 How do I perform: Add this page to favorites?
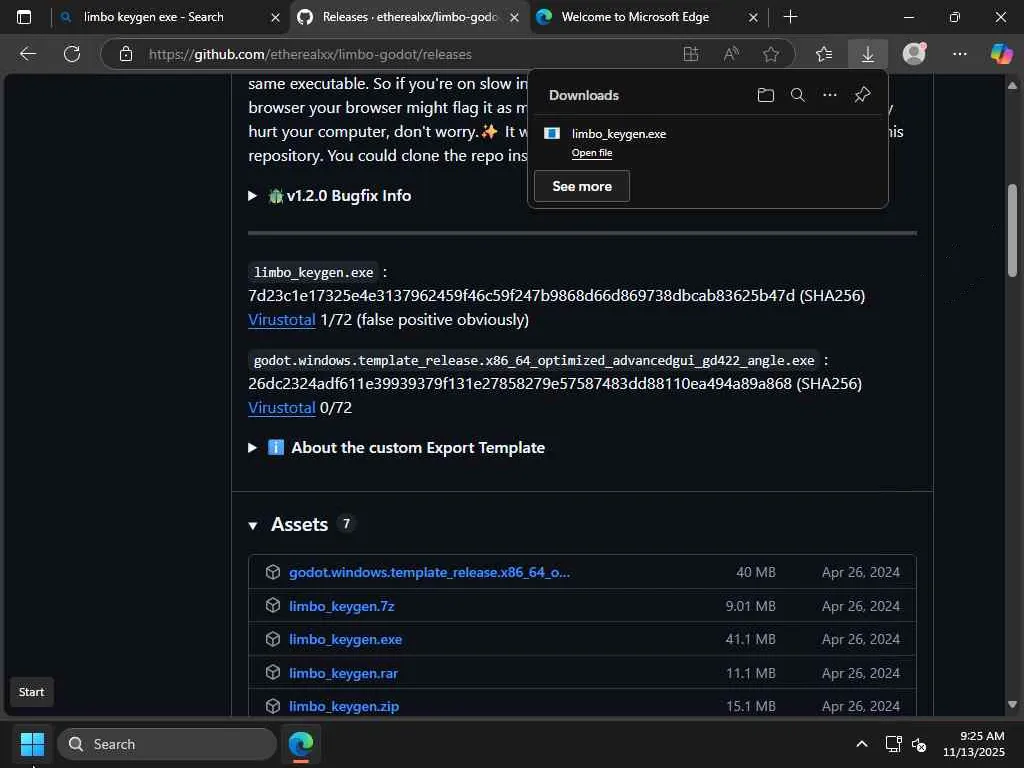[771, 54]
